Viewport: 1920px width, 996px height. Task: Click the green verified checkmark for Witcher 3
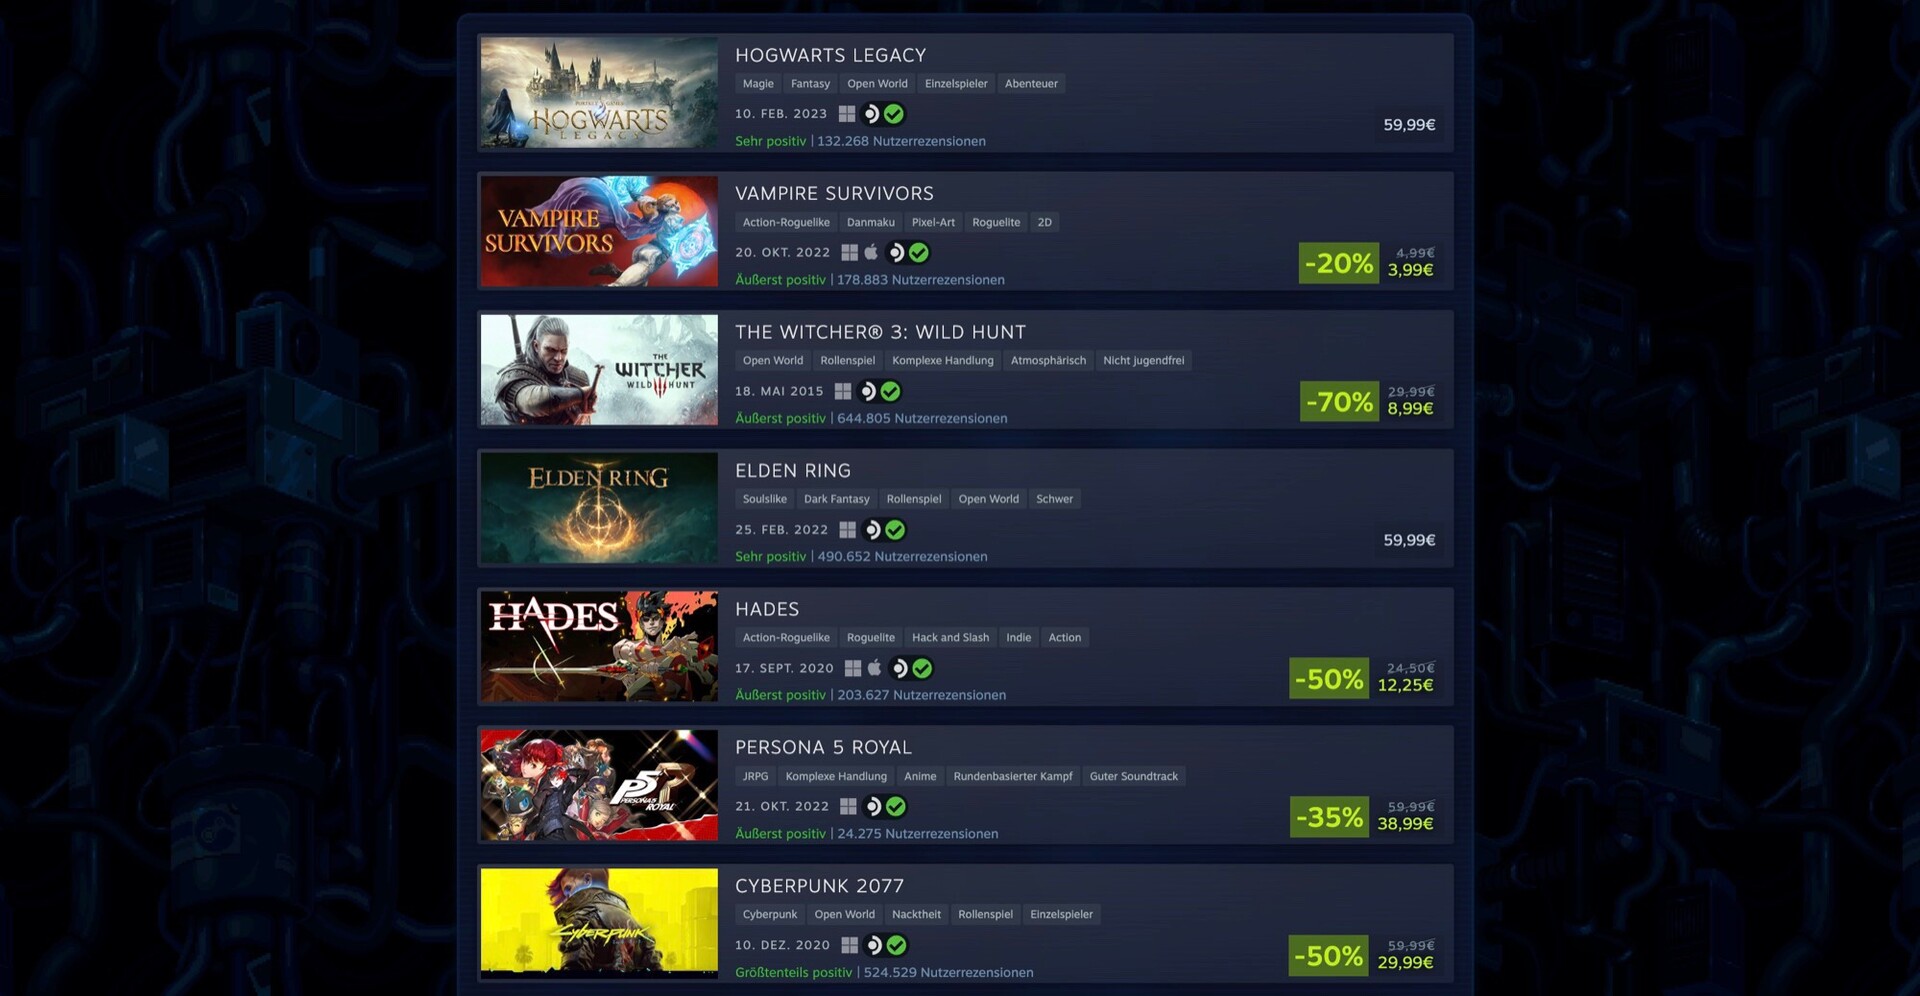(x=890, y=392)
